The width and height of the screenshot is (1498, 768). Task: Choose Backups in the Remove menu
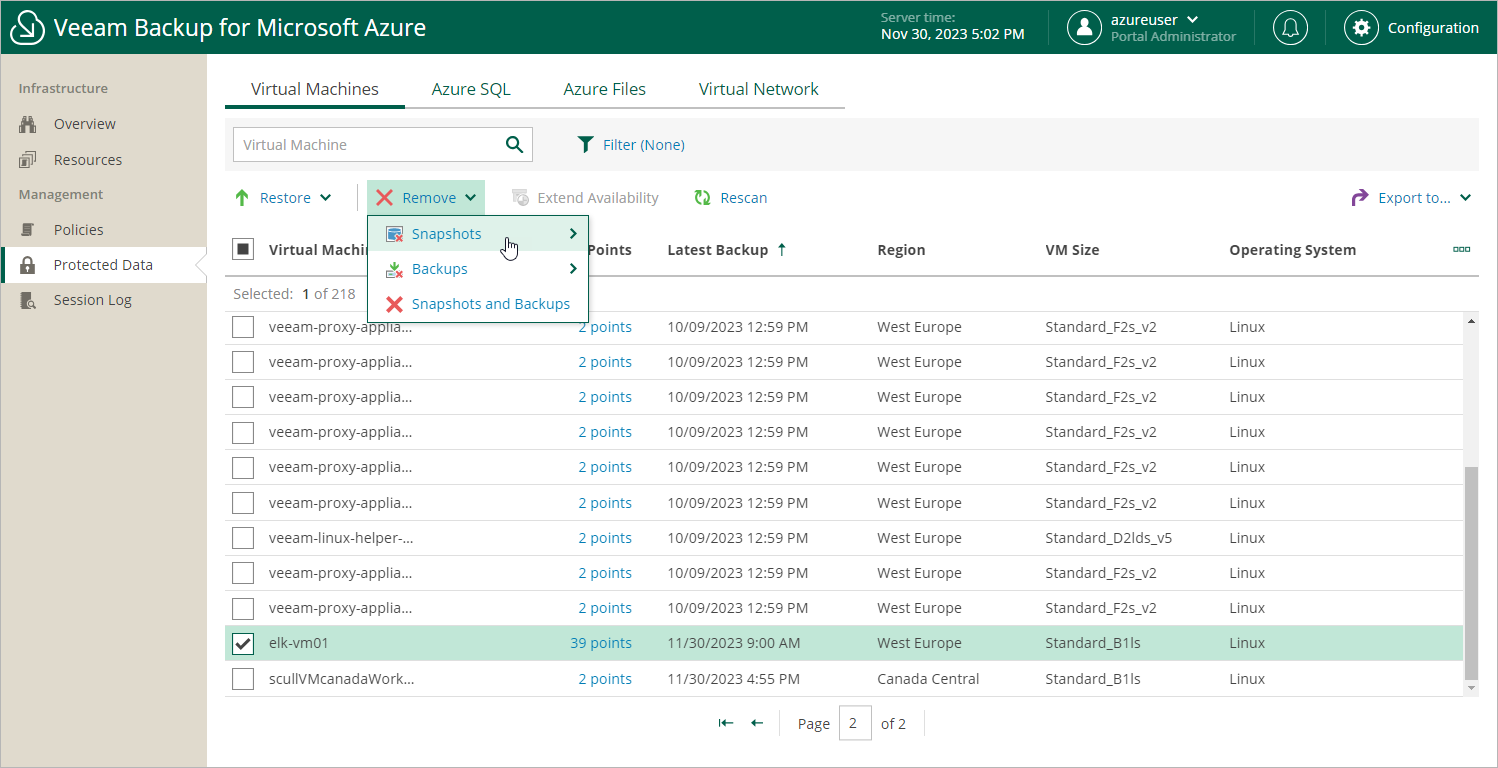pos(478,269)
